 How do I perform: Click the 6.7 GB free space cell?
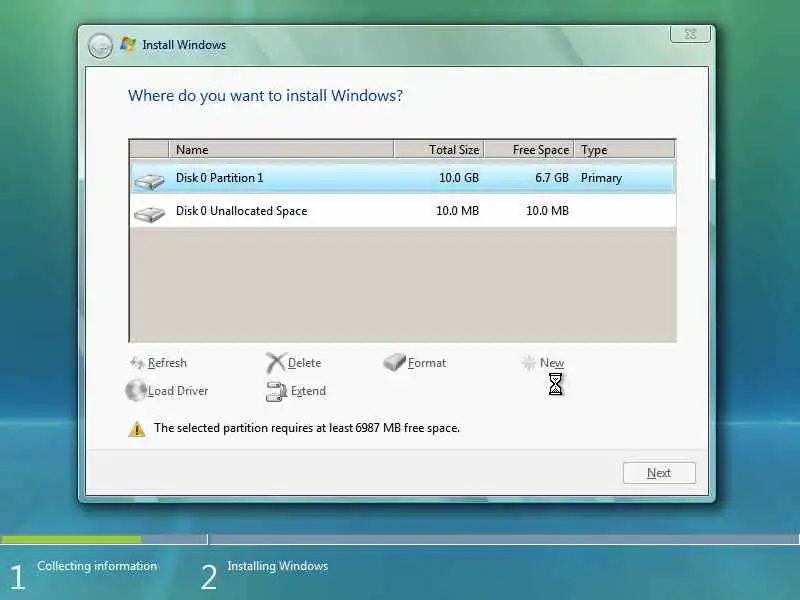pyautogui.click(x=552, y=178)
